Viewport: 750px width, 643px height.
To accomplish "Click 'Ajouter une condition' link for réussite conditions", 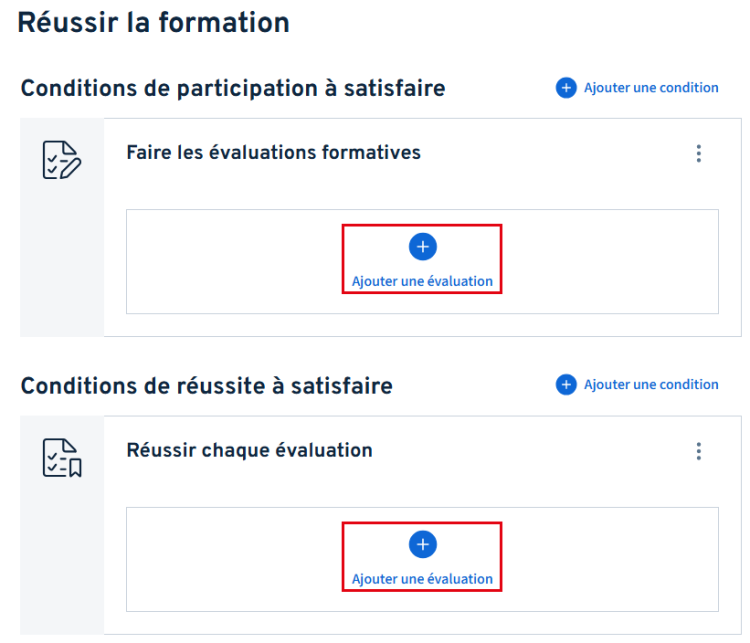I will click(651, 385).
